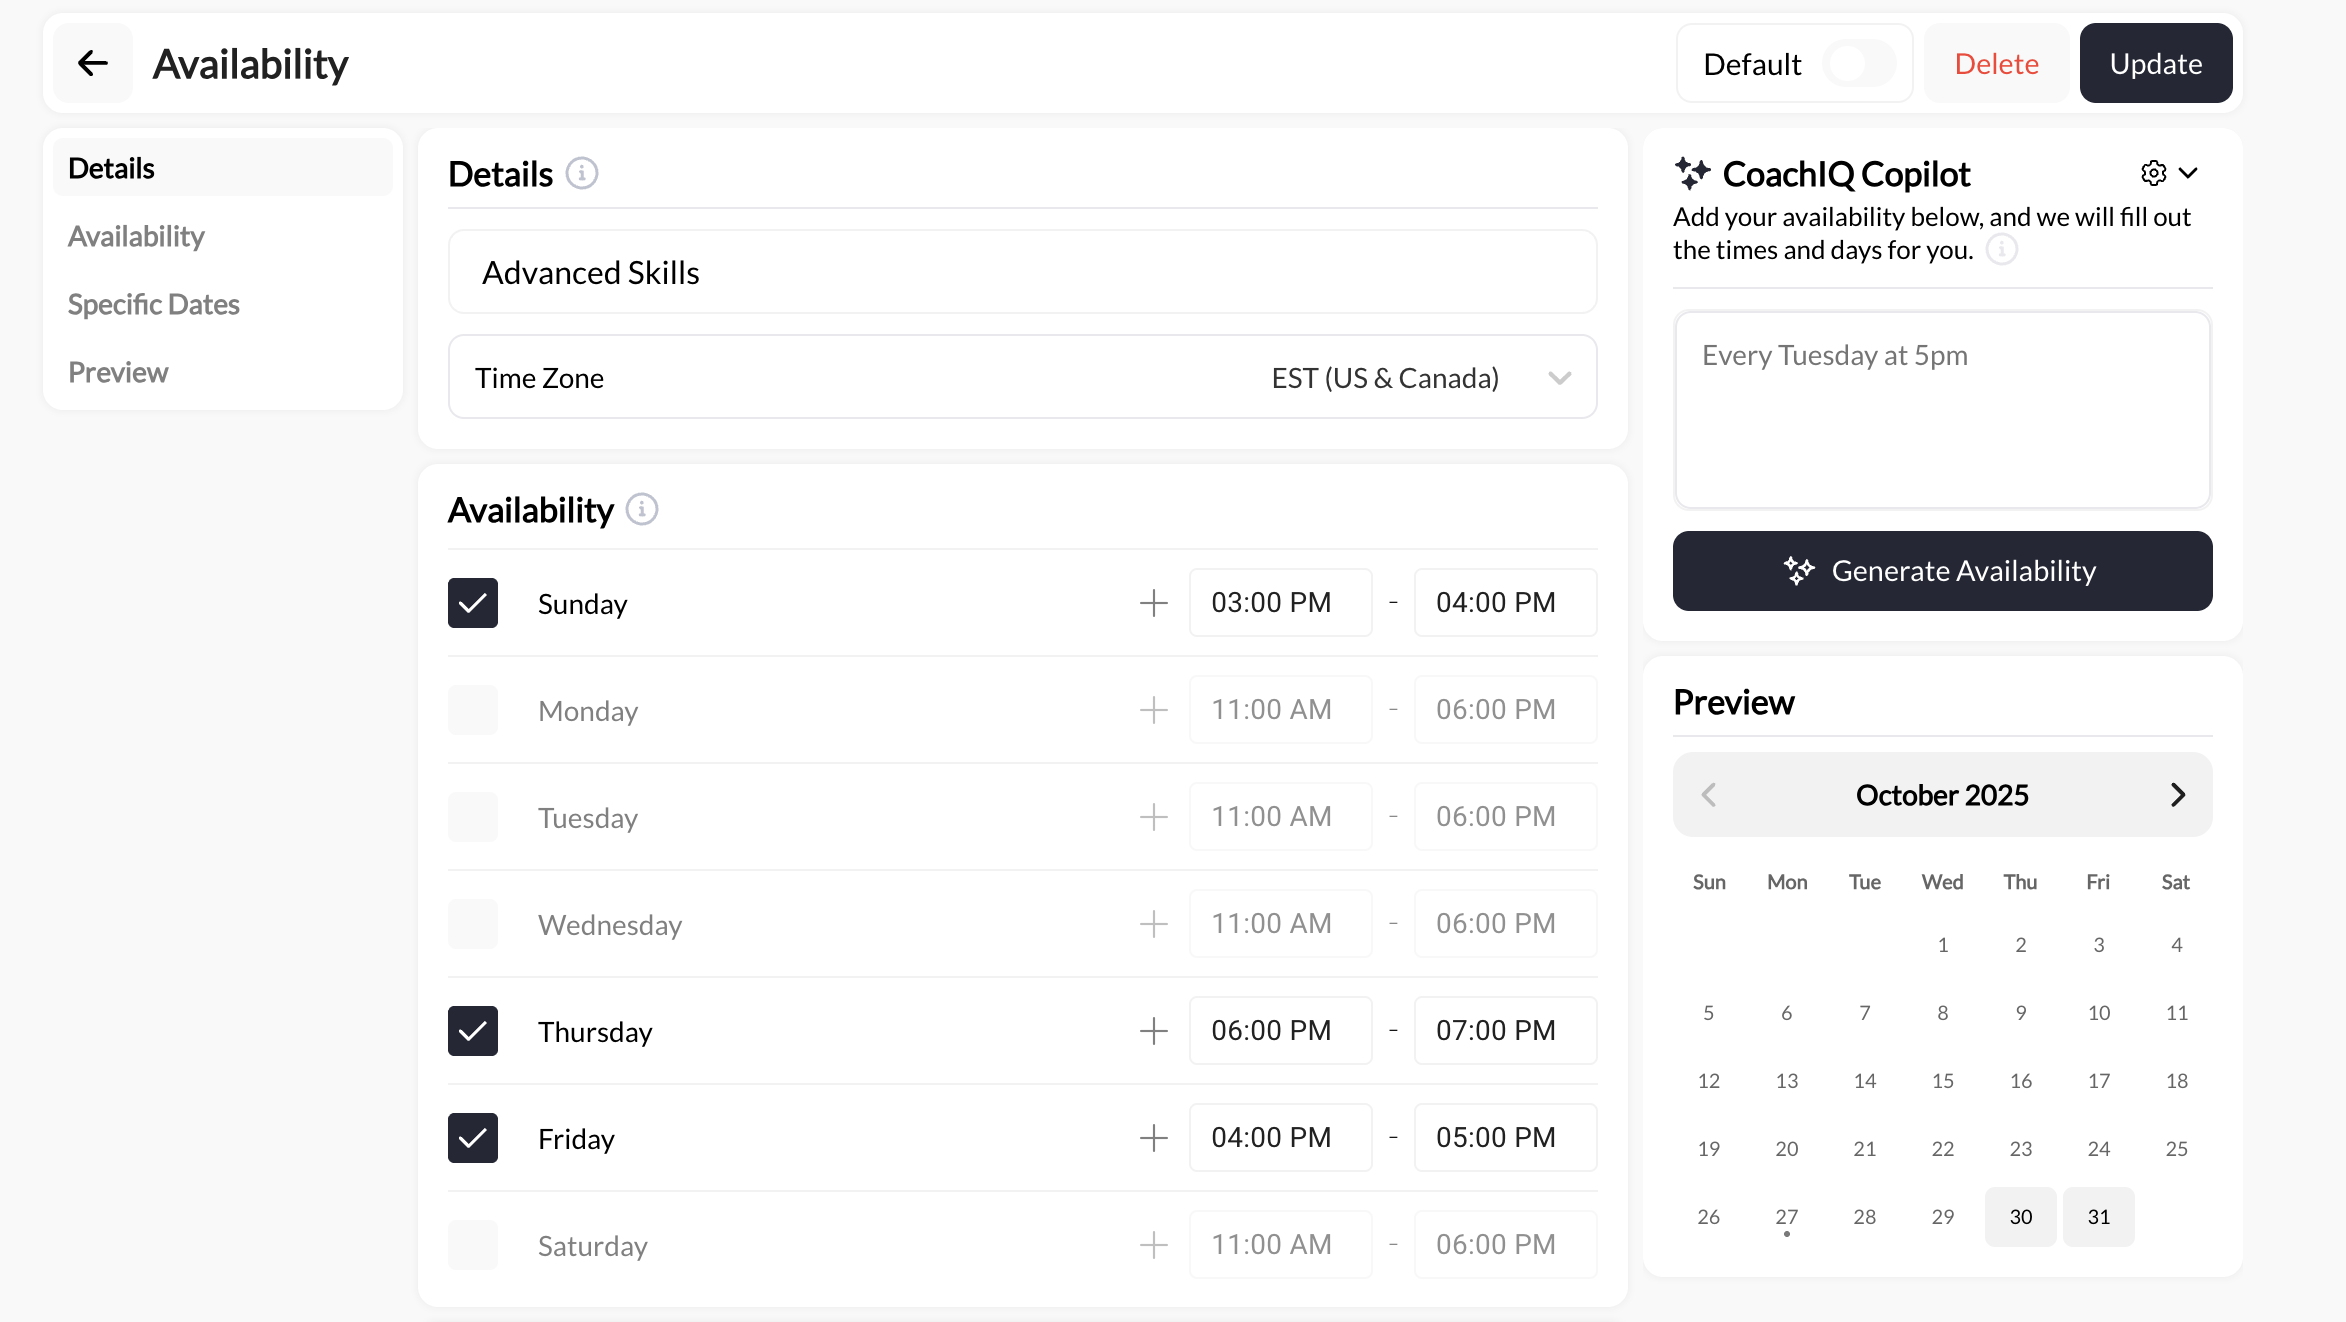
Task: Open the Details info tooltip icon
Action: (x=581, y=172)
